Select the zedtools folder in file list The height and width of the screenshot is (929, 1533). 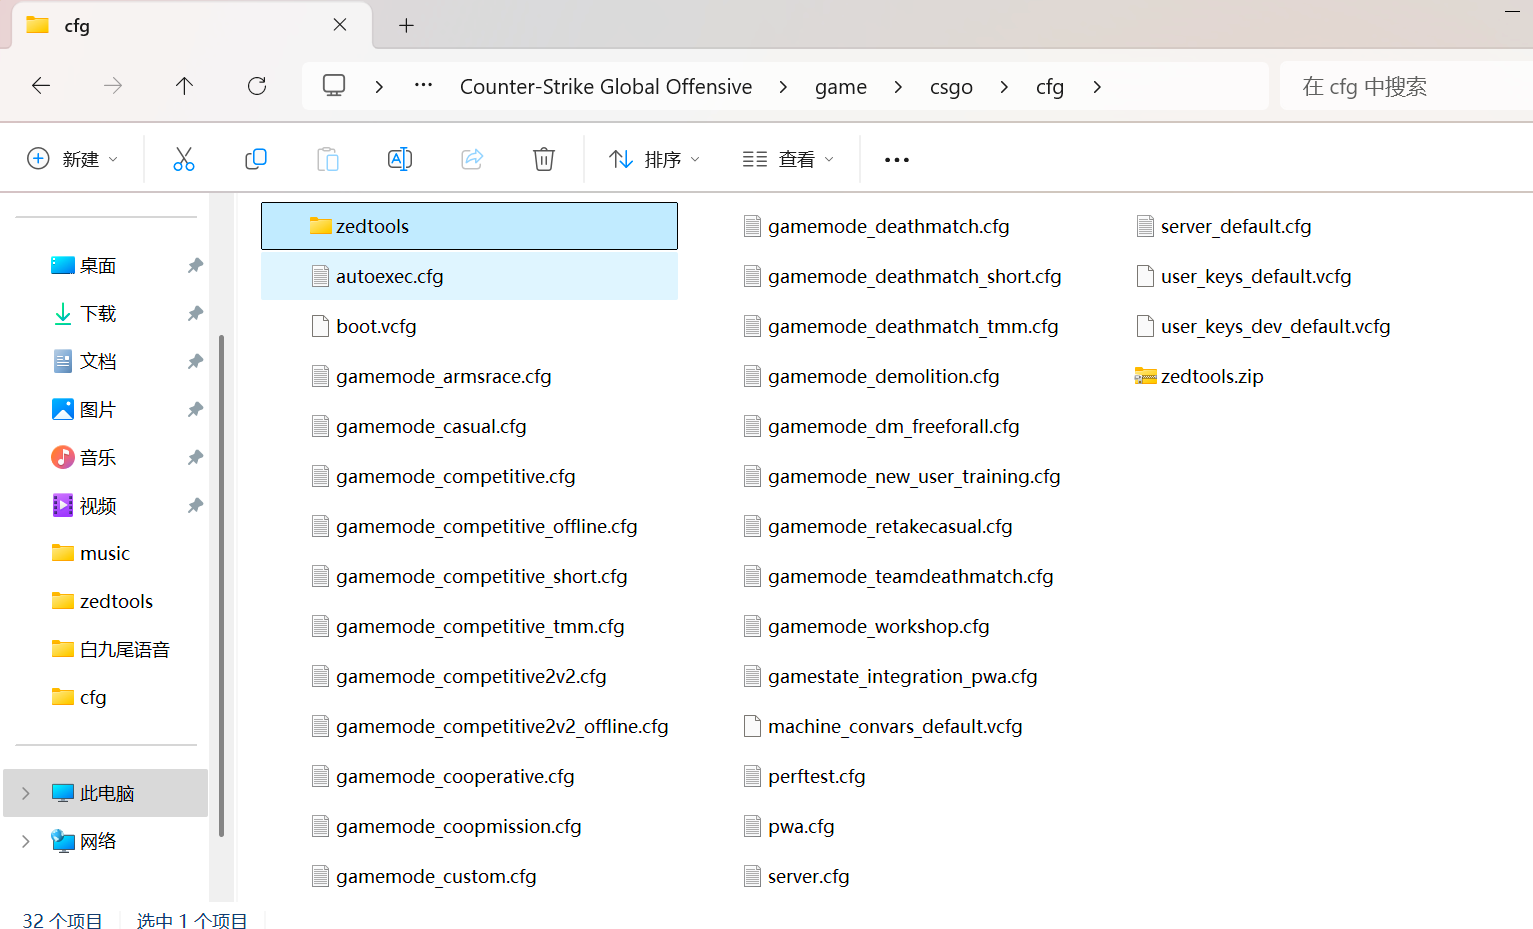coord(469,226)
